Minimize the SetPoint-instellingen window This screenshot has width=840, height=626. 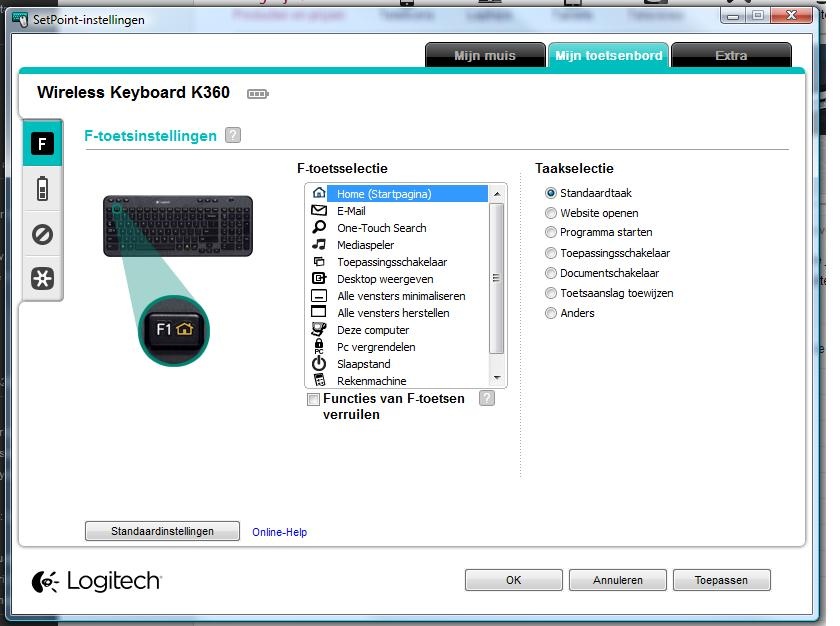click(733, 16)
